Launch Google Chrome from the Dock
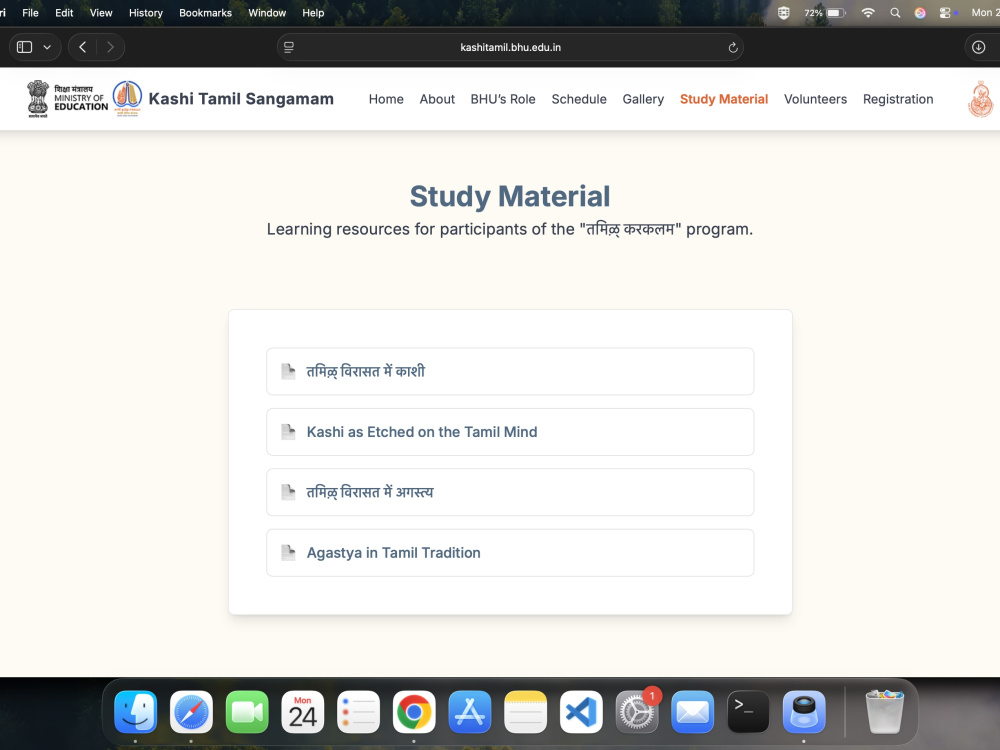This screenshot has height=750, width=1000. click(x=414, y=712)
